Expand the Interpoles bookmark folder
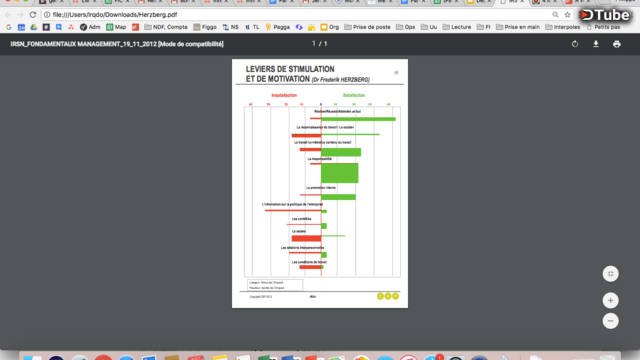Viewport: 640px width, 360px height. [x=563, y=27]
